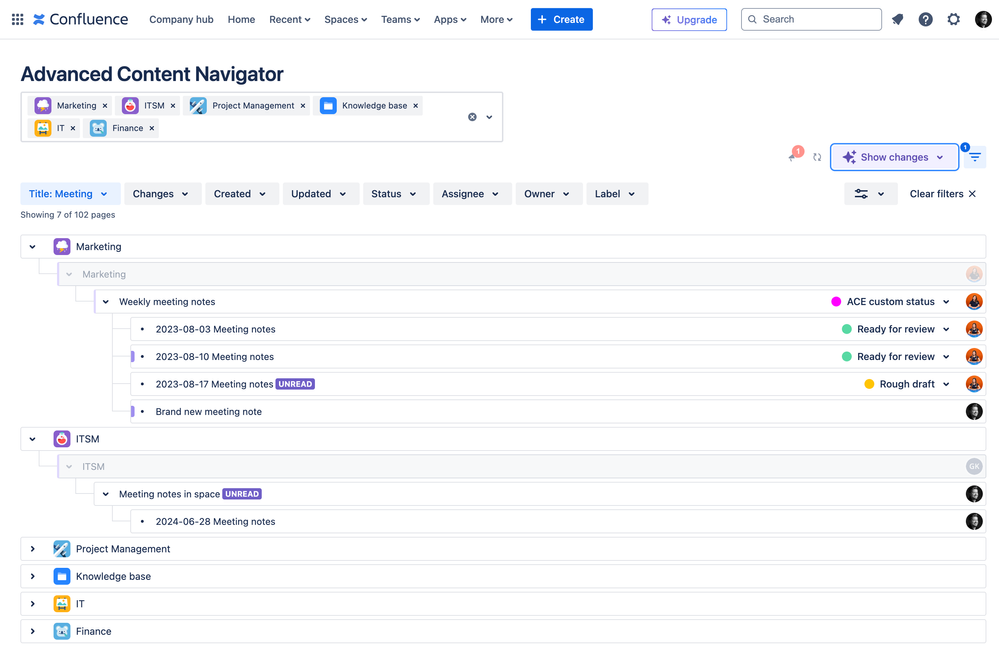Go to Home in top navigation
Screen dimensions: 999x658
(x=241, y=19)
